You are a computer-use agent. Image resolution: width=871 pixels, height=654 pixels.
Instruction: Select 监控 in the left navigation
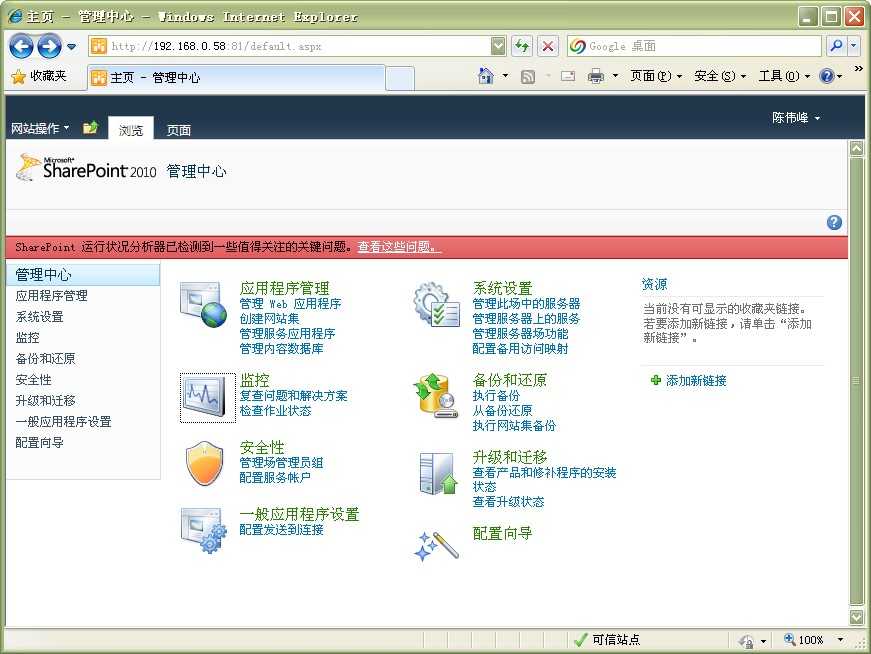click(27, 337)
